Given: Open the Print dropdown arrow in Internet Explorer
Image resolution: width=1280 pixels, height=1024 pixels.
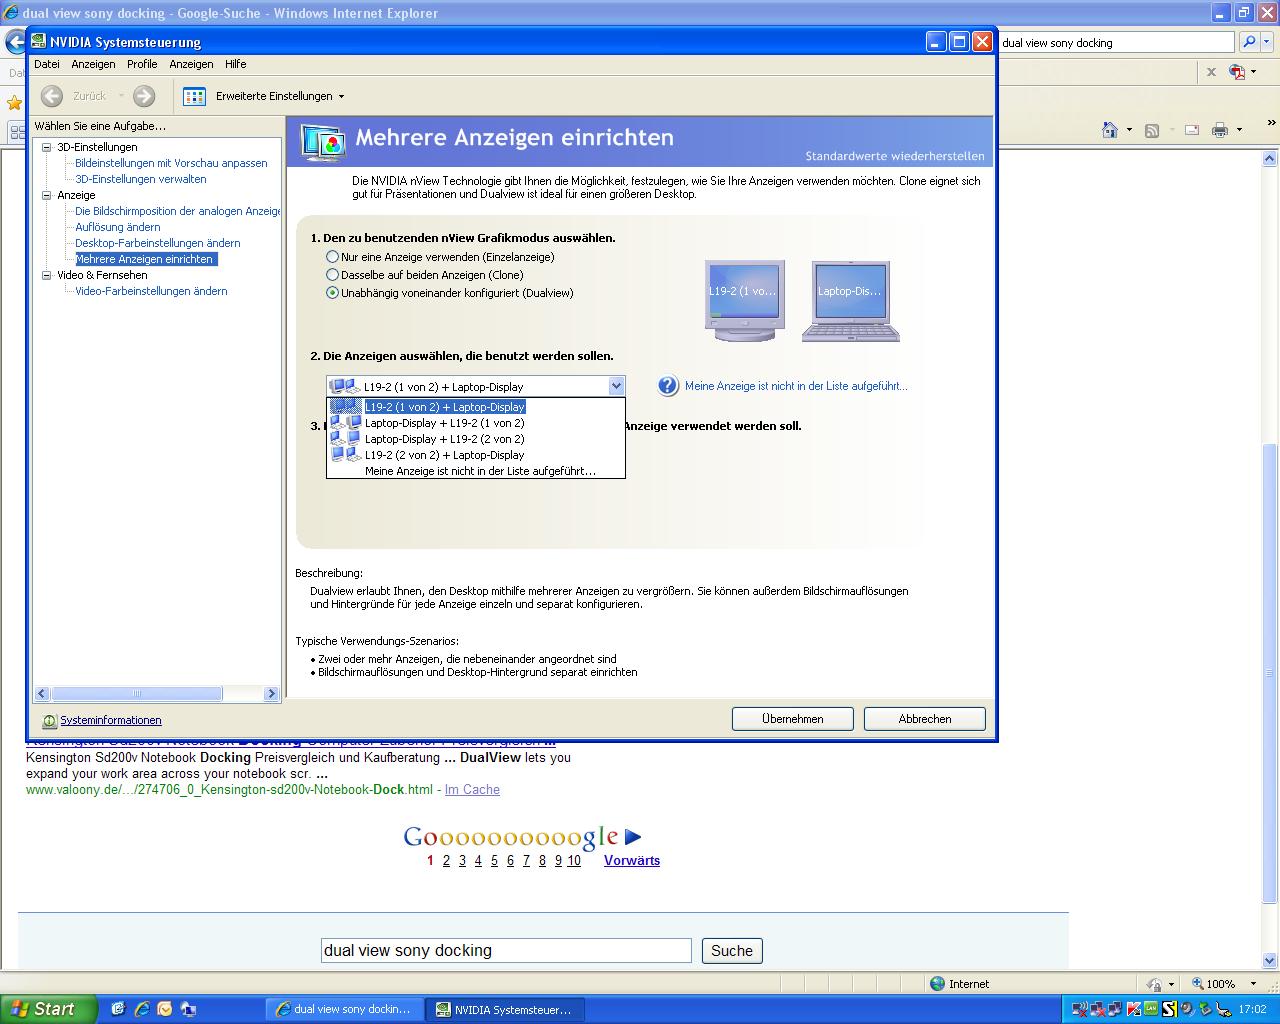Looking at the screenshot, I should 1239,130.
